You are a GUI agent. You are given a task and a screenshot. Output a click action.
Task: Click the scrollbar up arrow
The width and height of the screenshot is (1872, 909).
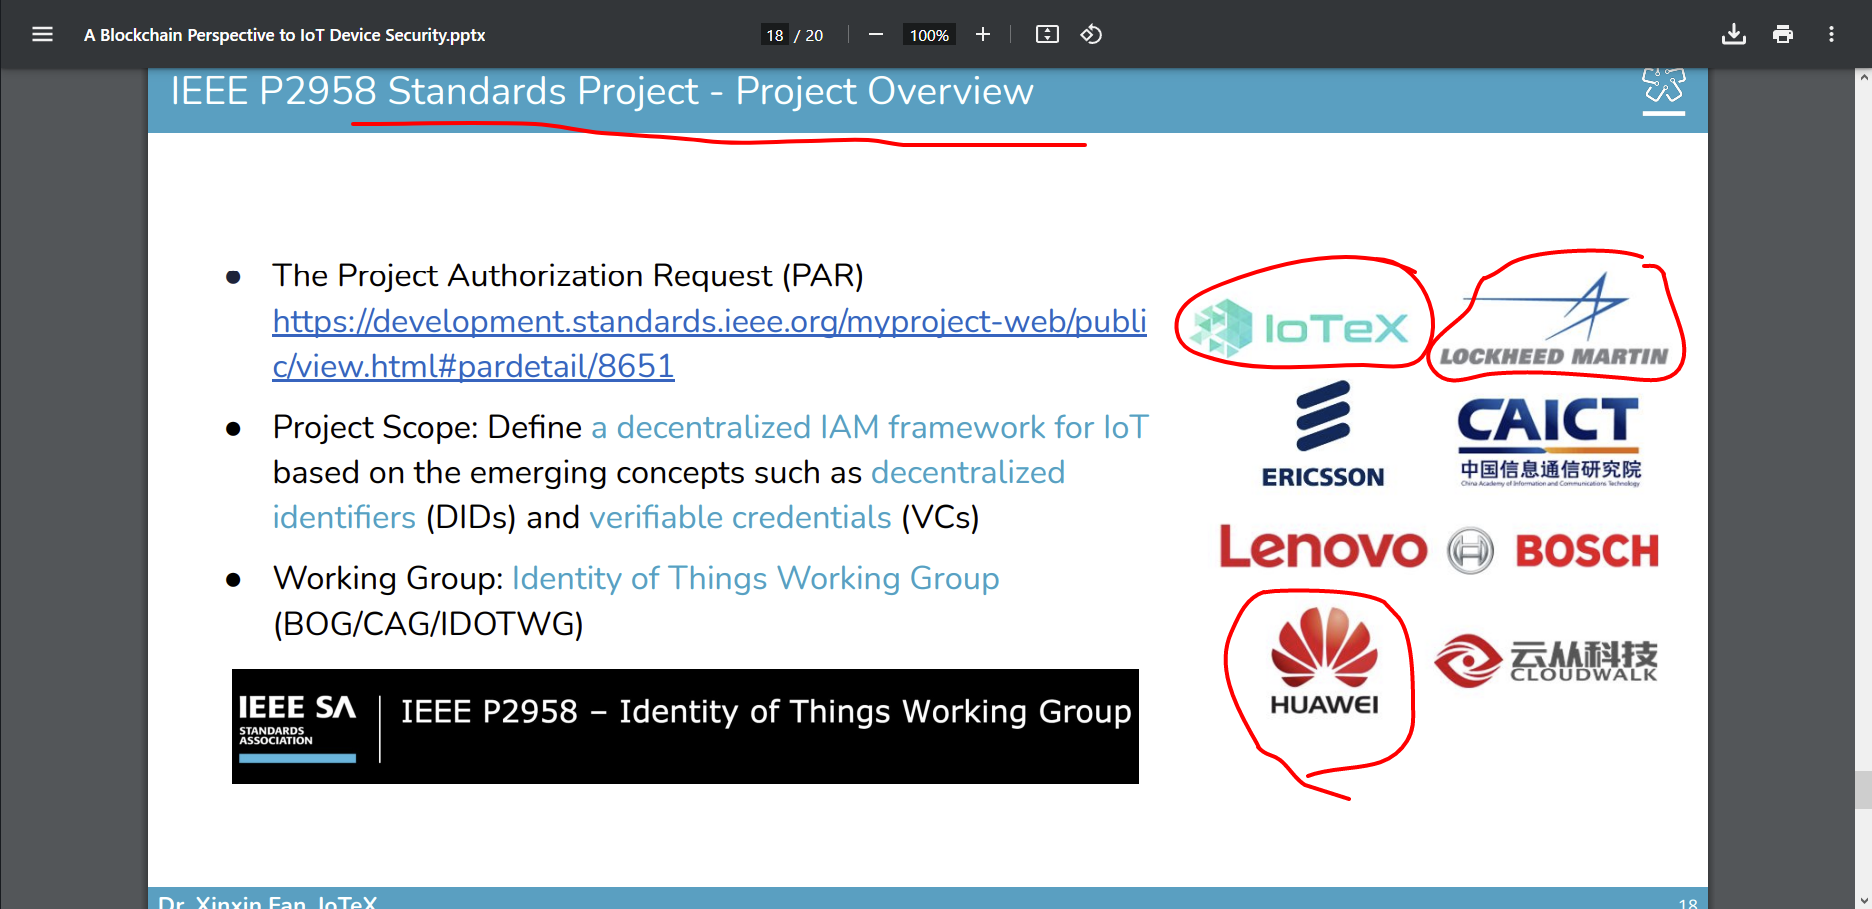(x=1863, y=76)
